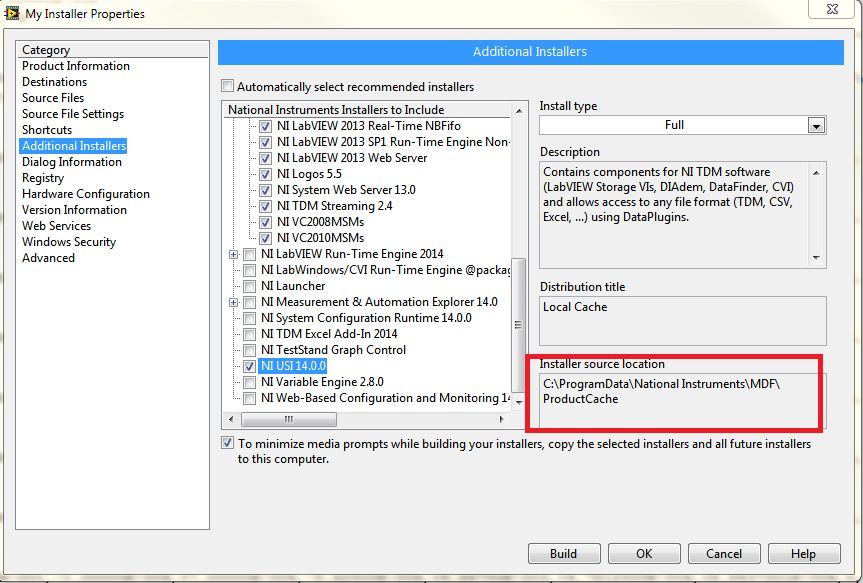
Task: Check NI Measurement & Automation Explorer 14.0
Action: tap(249, 302)
